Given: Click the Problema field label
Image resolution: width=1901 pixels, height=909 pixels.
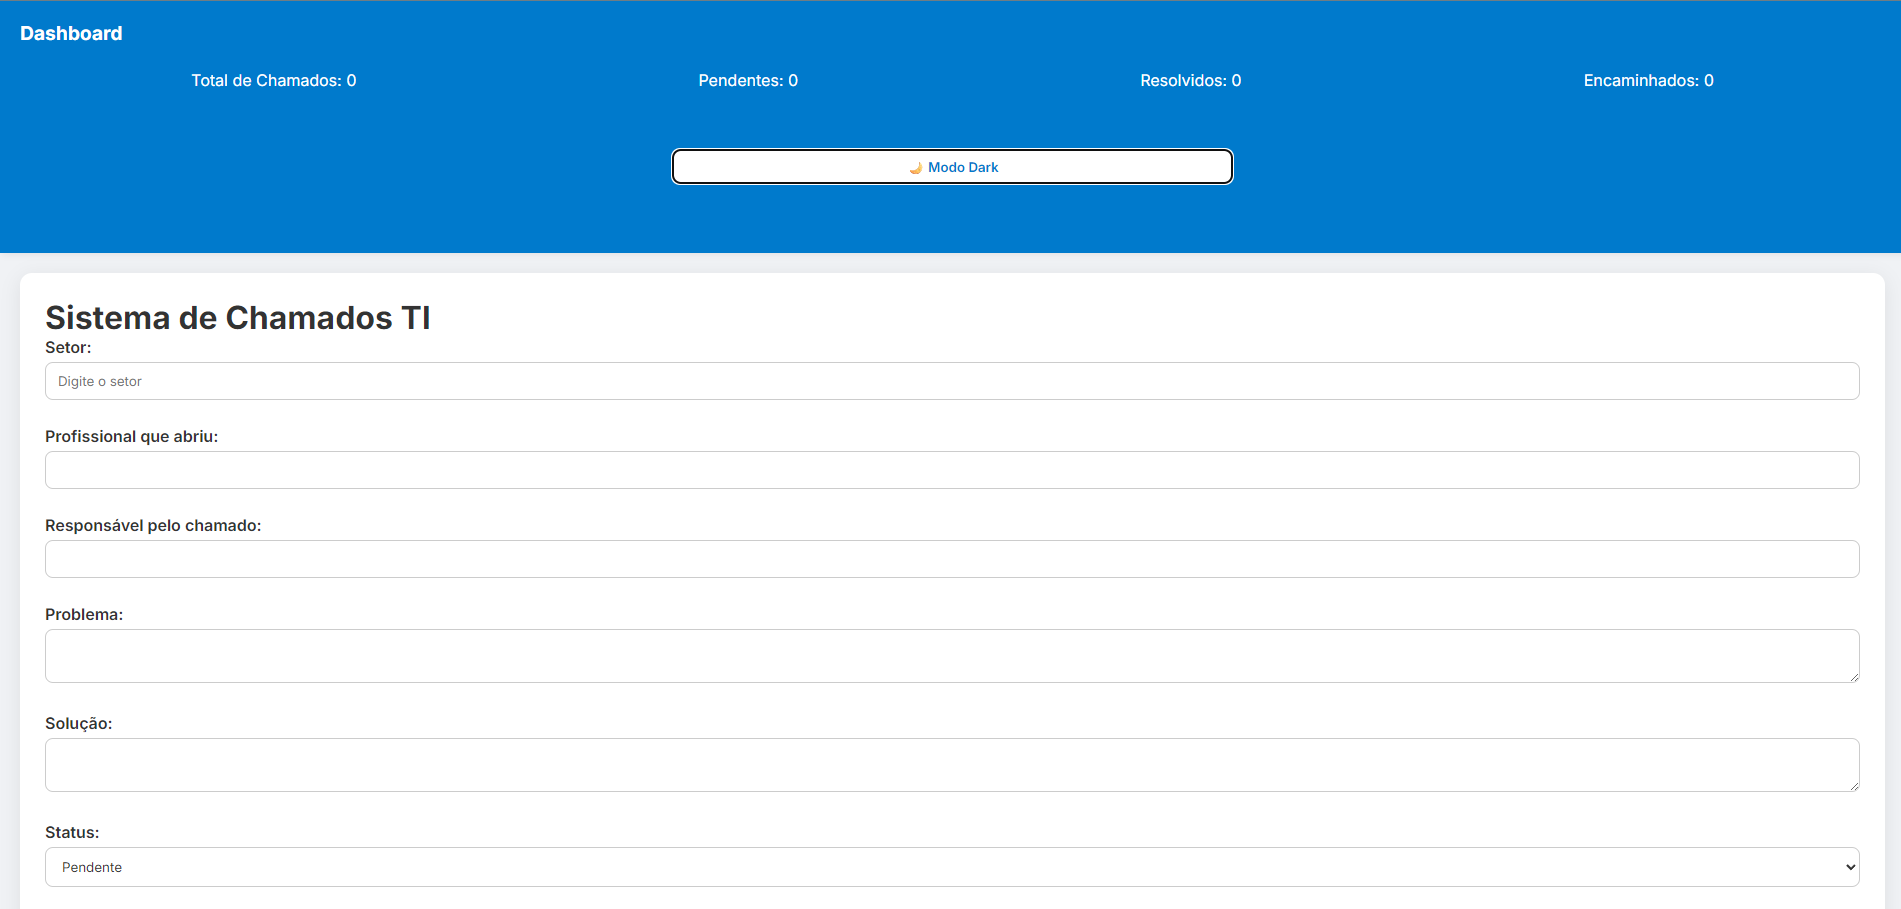Looking at the screenshot, I should [83, 614].
